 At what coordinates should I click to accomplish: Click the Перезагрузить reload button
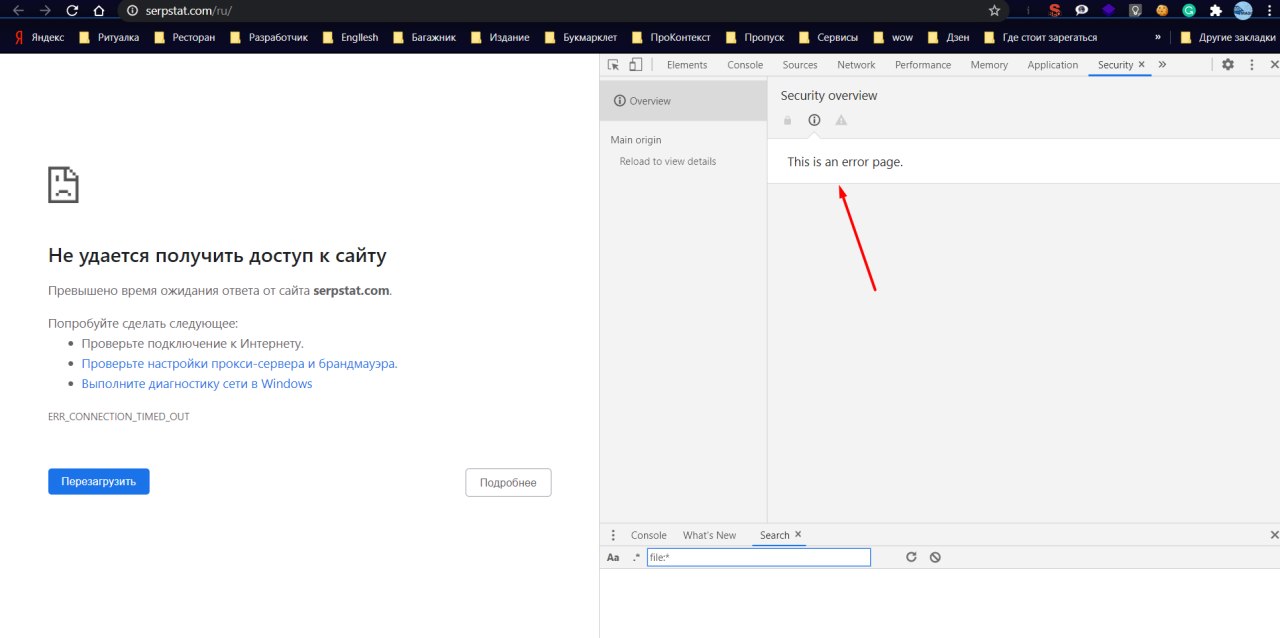click(x=99, y=482)
